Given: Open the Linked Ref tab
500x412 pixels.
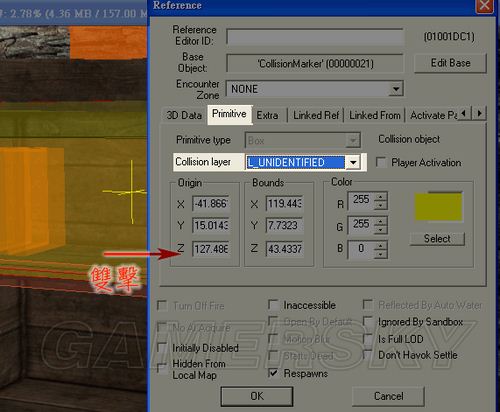Looking at the screenshot, I should click(316, 115).
